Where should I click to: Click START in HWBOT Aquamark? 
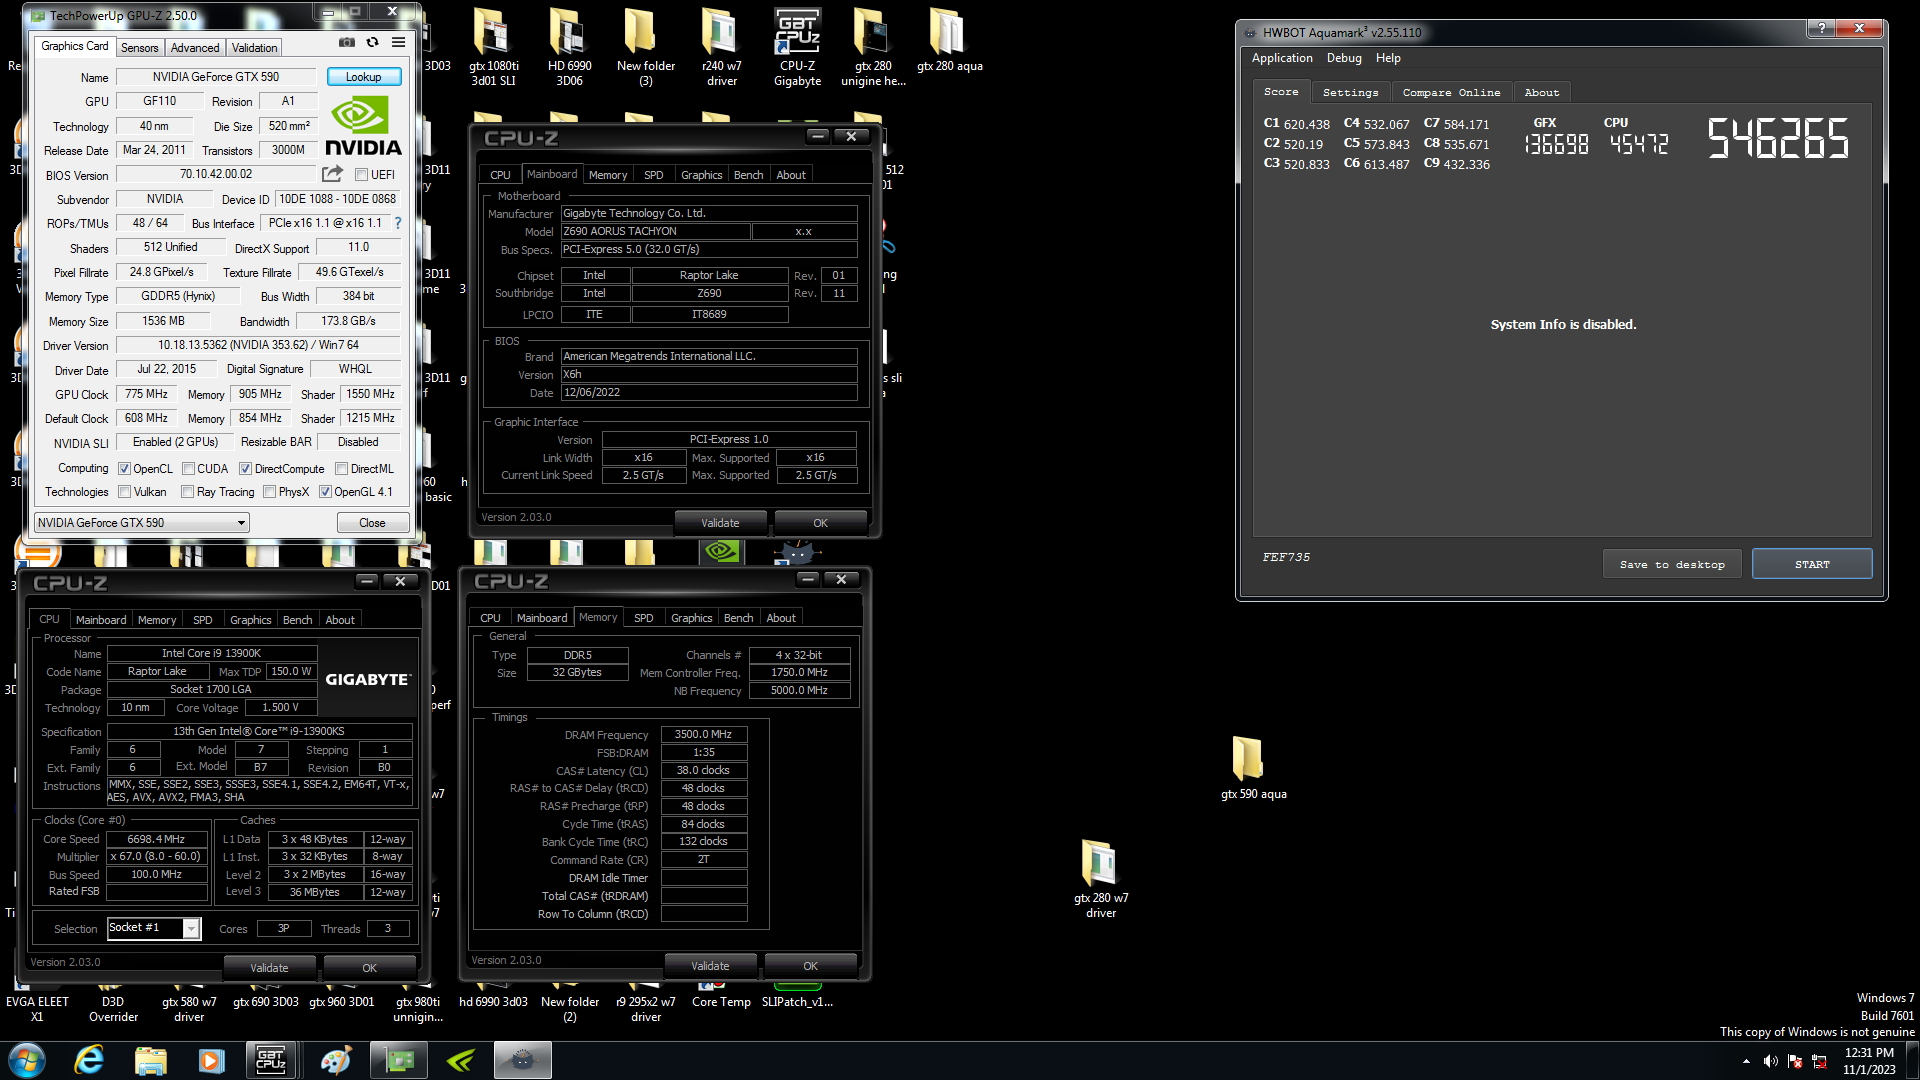click(1812, 564)
